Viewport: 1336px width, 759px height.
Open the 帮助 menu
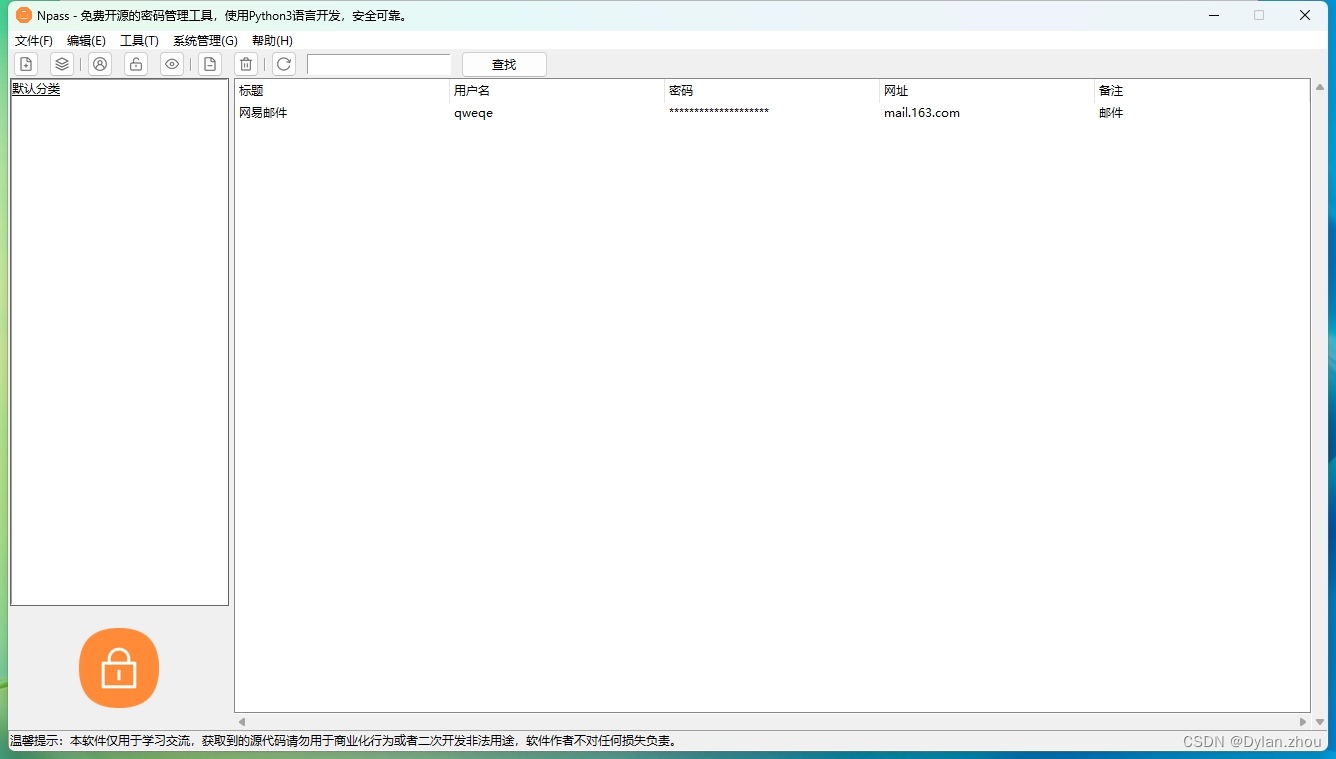point(271,41)
